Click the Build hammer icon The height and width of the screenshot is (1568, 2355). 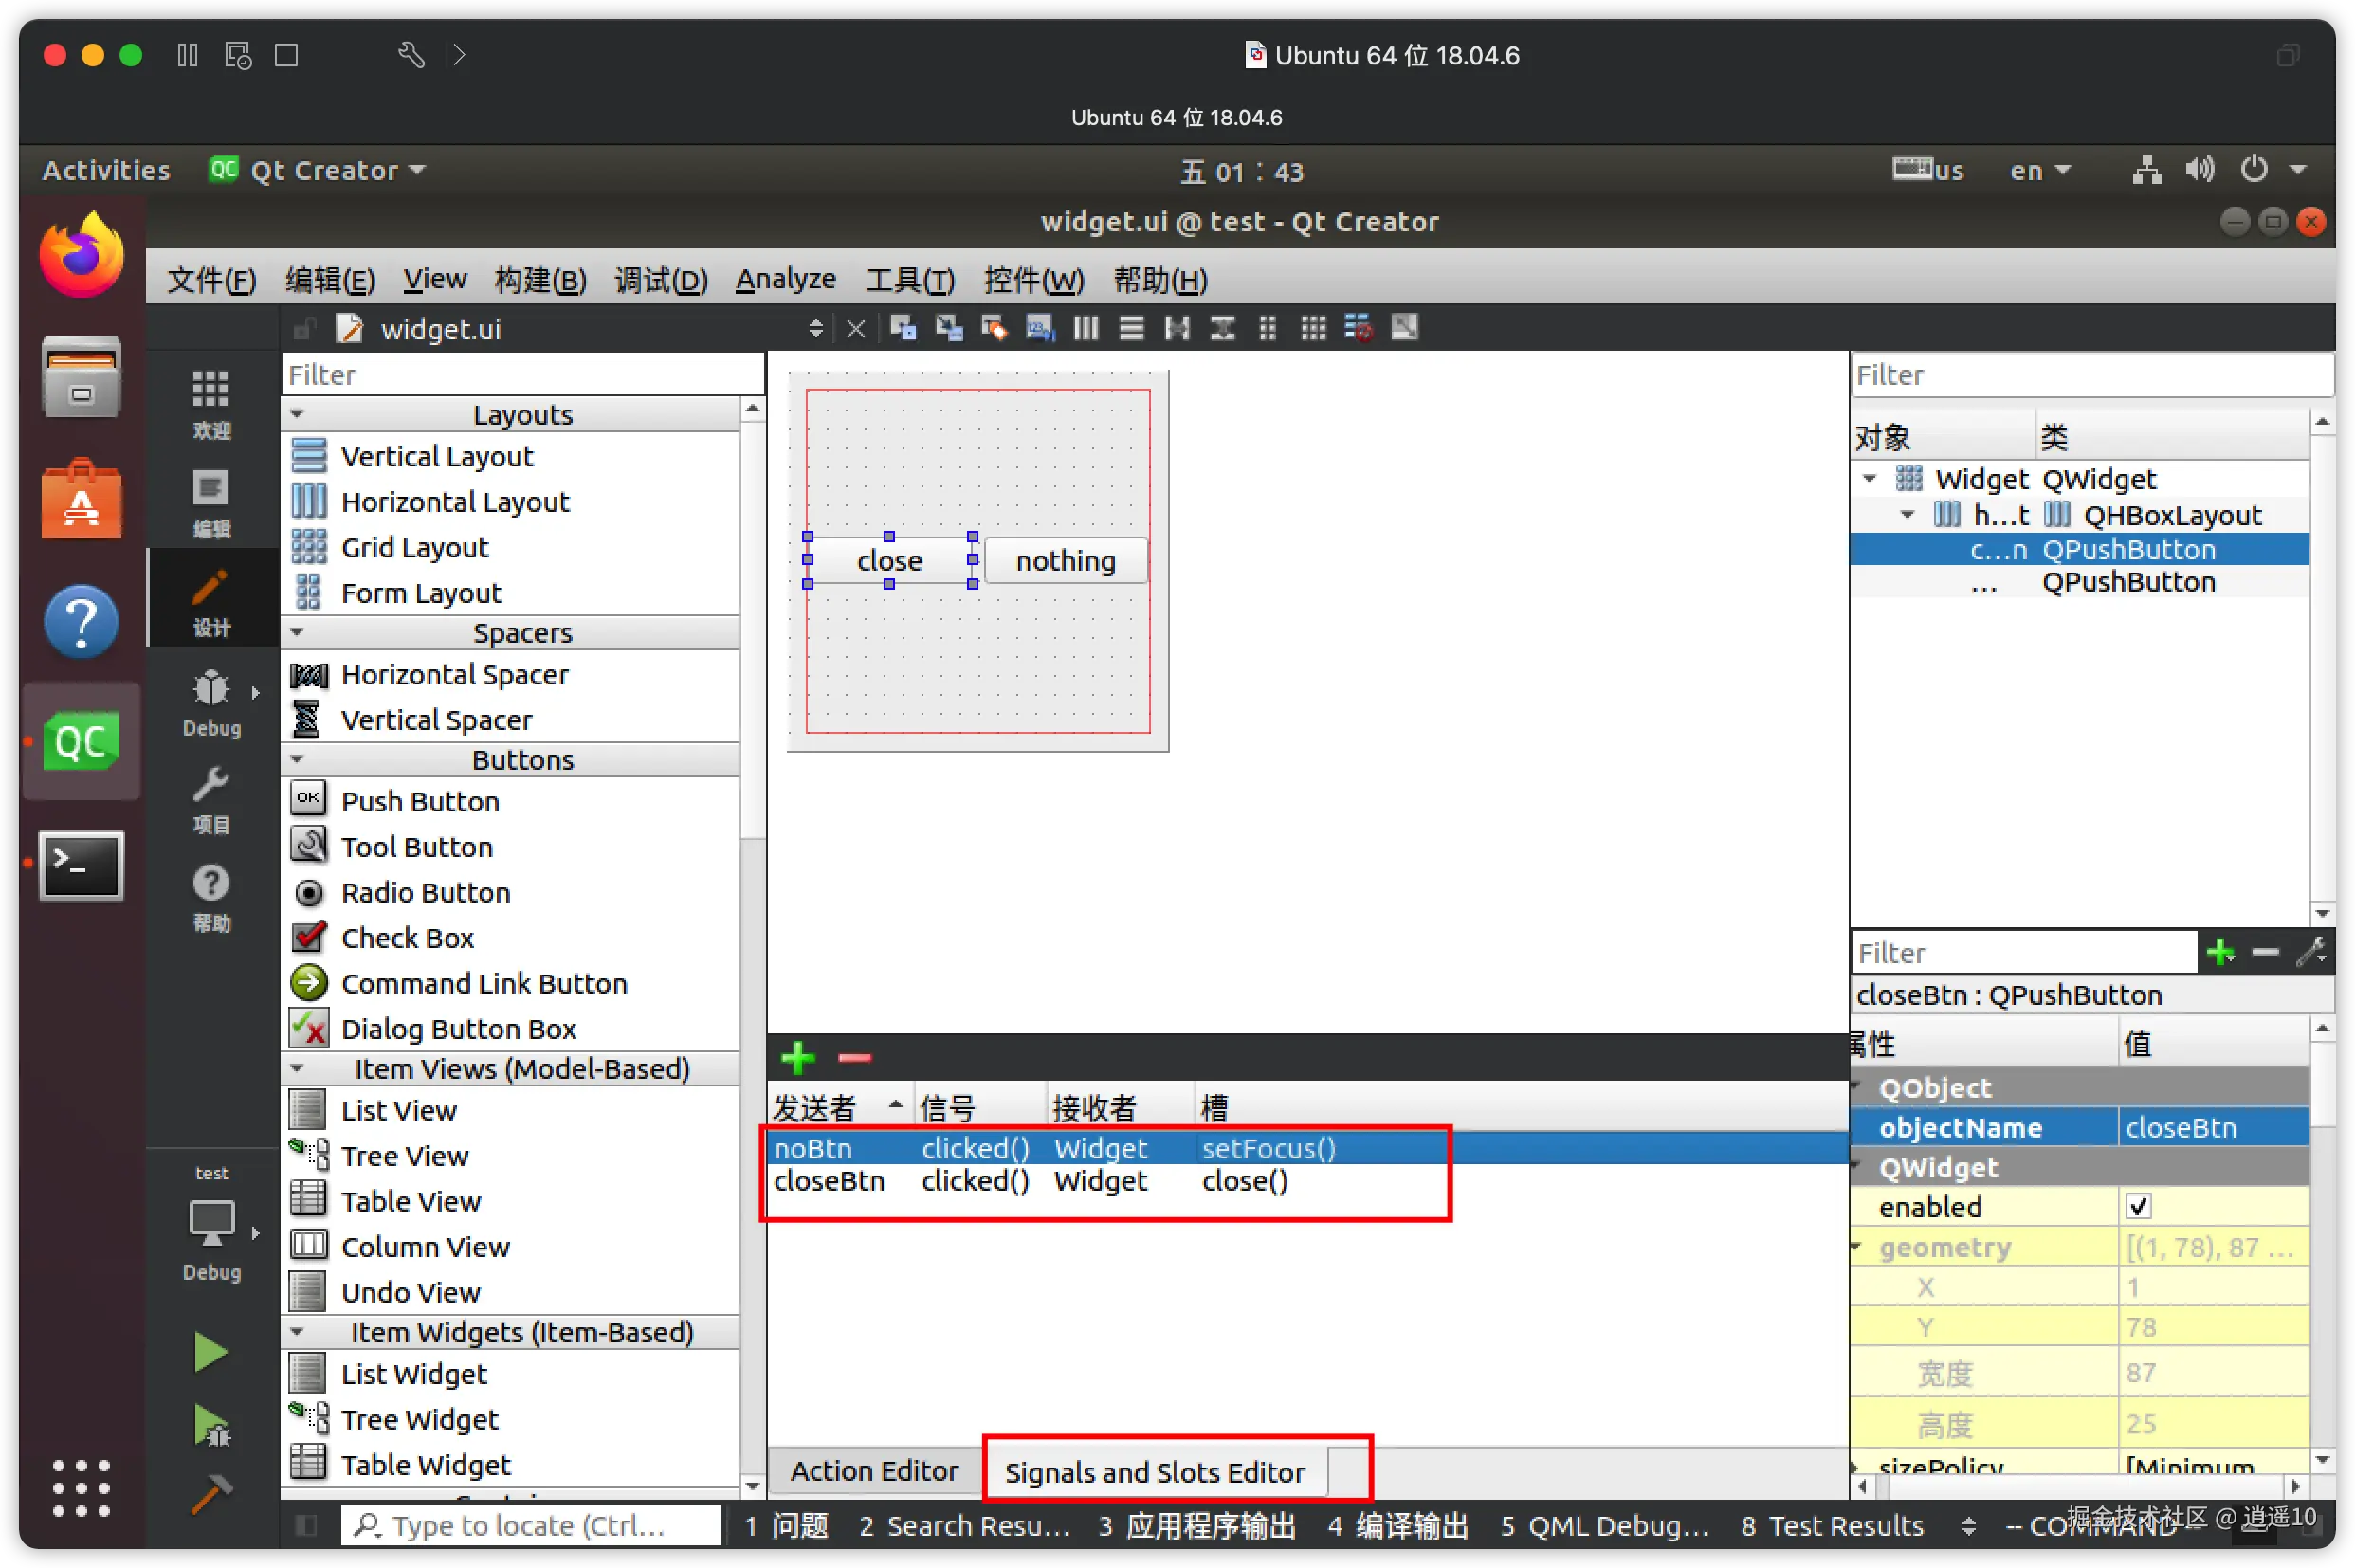[x=210, y=1494]
